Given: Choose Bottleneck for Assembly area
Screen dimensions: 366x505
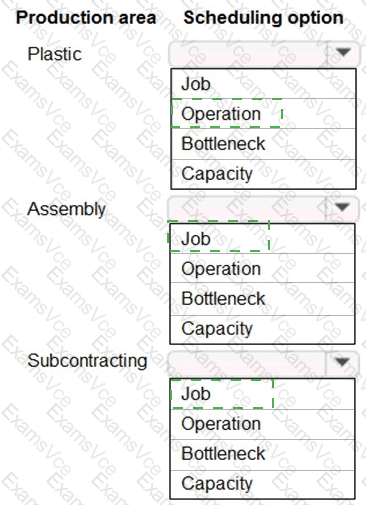Looking at the screenshot, I should [262, 299].
